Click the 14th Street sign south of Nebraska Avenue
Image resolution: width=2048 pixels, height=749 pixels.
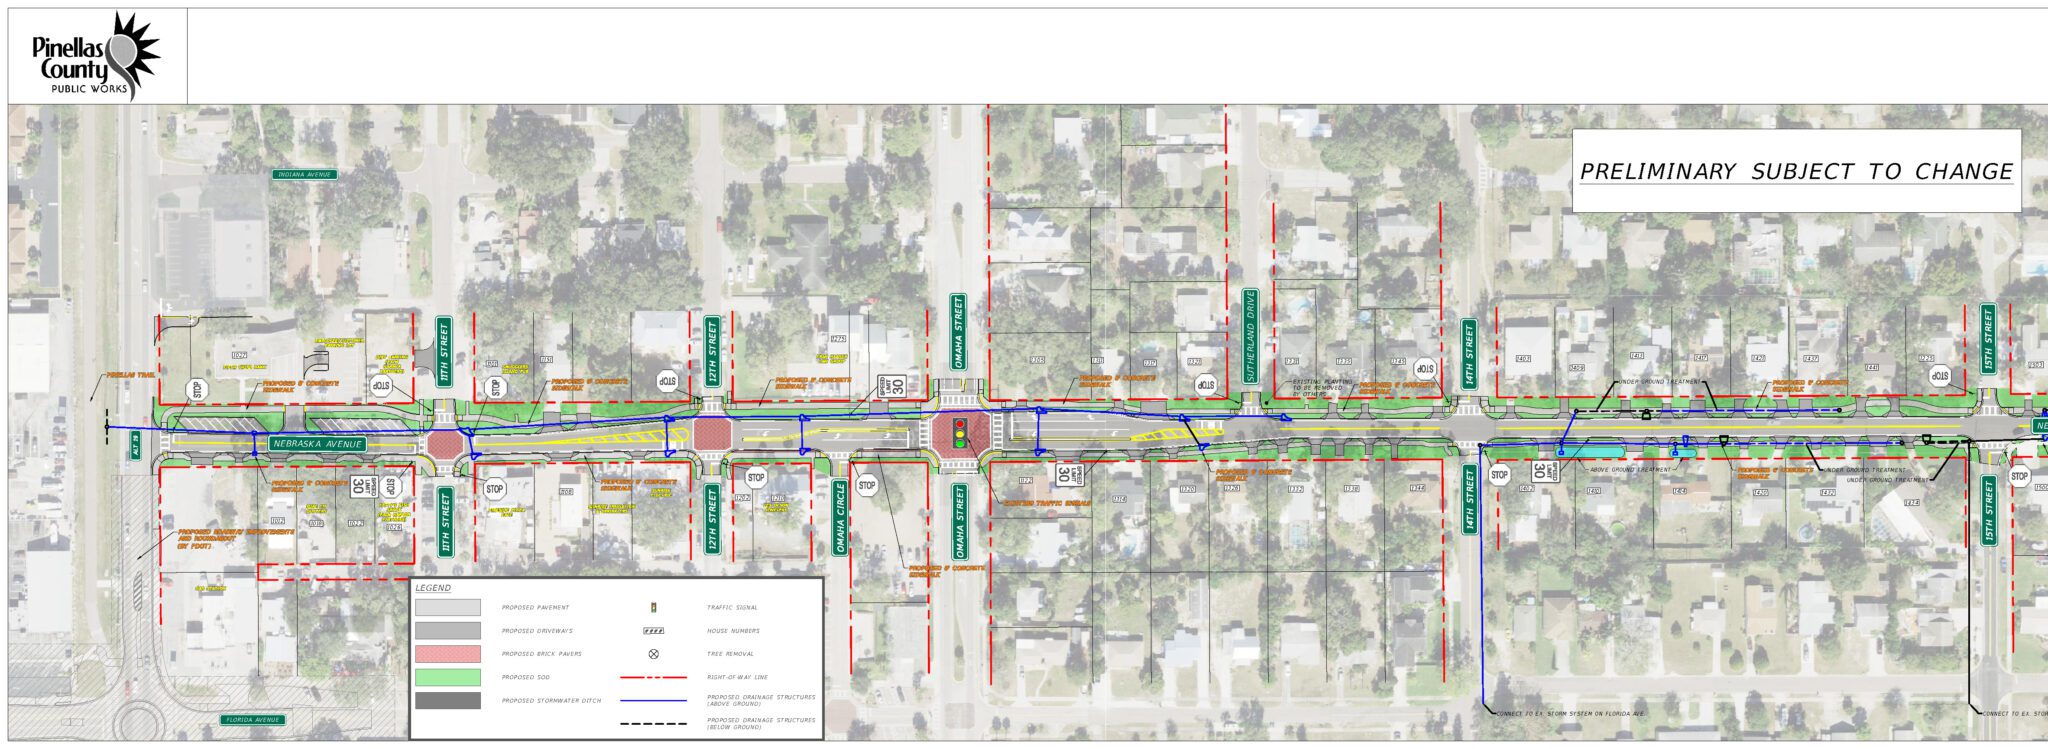pyautogui.click(x=1469, y=500)
